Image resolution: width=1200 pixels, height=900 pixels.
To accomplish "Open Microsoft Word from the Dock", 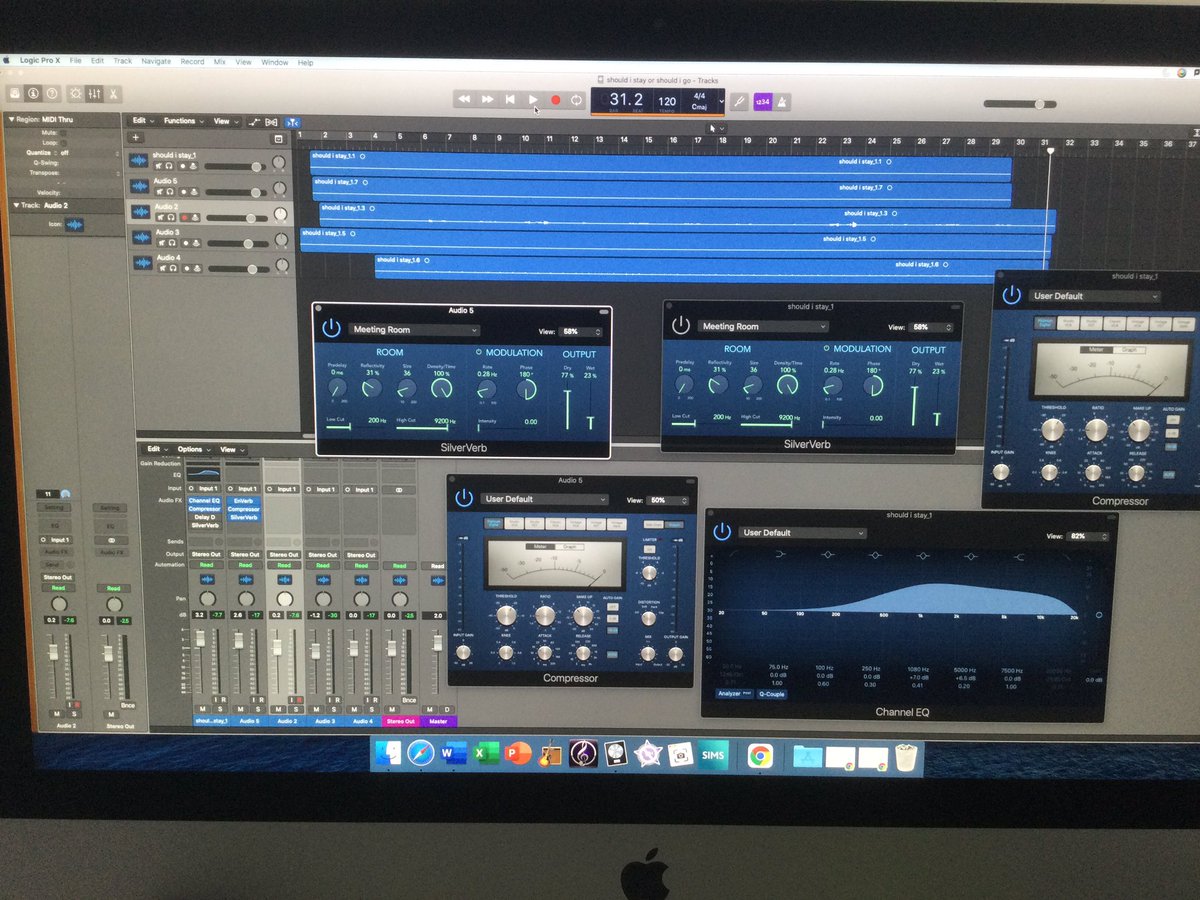I will click(454, 755).
